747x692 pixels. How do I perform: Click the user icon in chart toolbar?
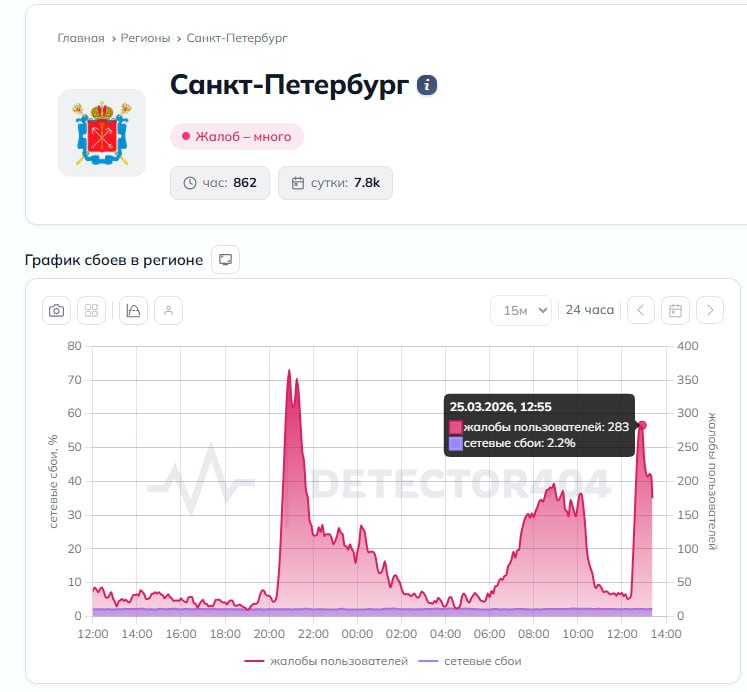click(x=168, y=311)
